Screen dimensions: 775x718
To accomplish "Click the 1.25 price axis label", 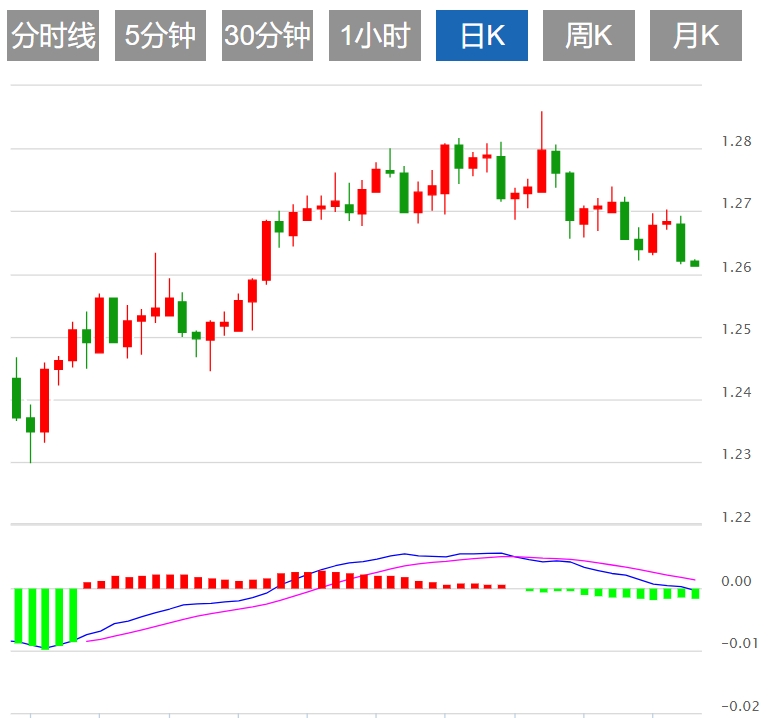I will point(736,330).
